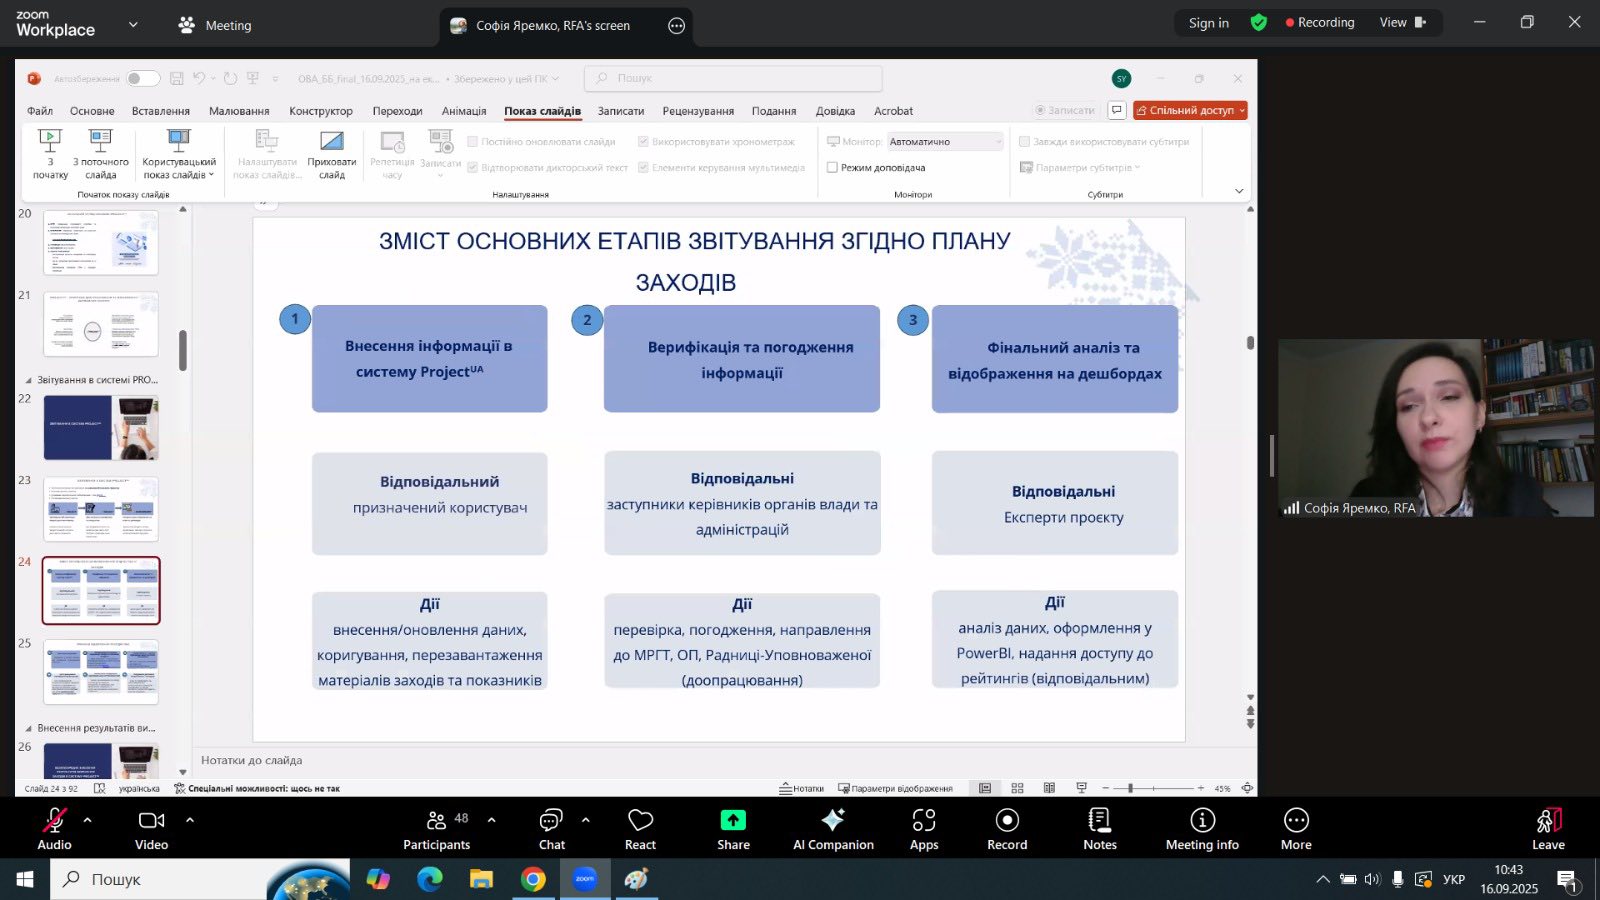Show Meeting info details
The image size is (1600, 900).
[x=1202, y=829]
